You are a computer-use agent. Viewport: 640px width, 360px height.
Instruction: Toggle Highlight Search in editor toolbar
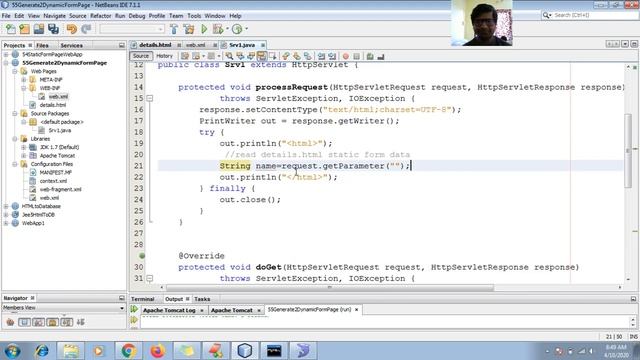coord(262,56)
